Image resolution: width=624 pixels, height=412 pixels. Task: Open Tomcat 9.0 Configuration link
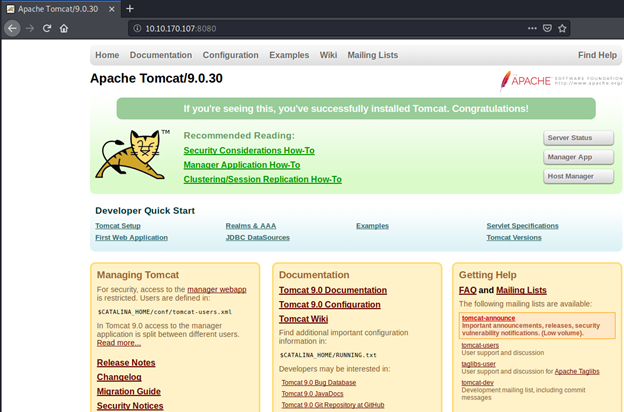330,305
